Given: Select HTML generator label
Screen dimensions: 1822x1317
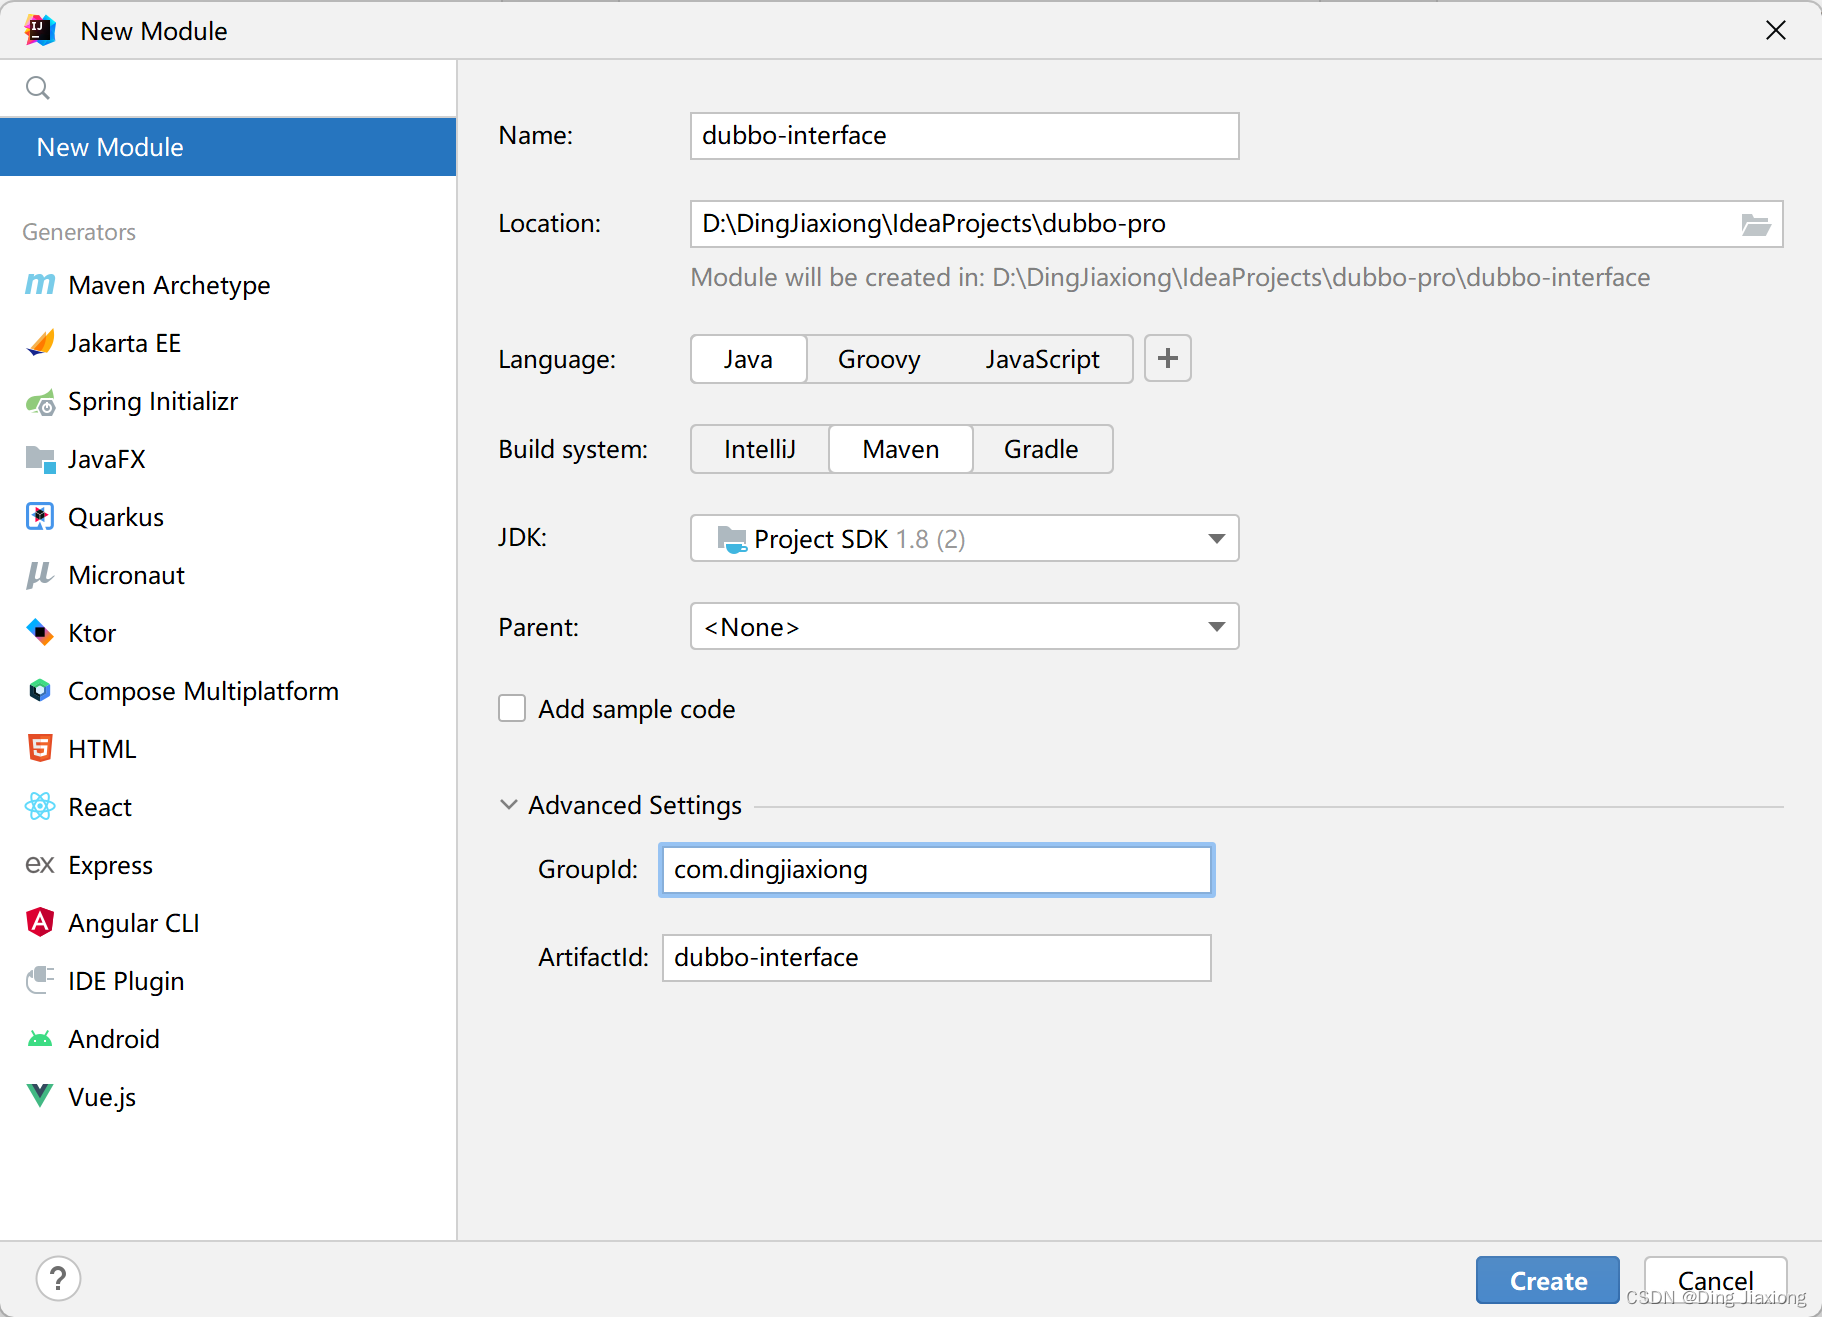Looking at the screenshot, I should pos(102,749).
